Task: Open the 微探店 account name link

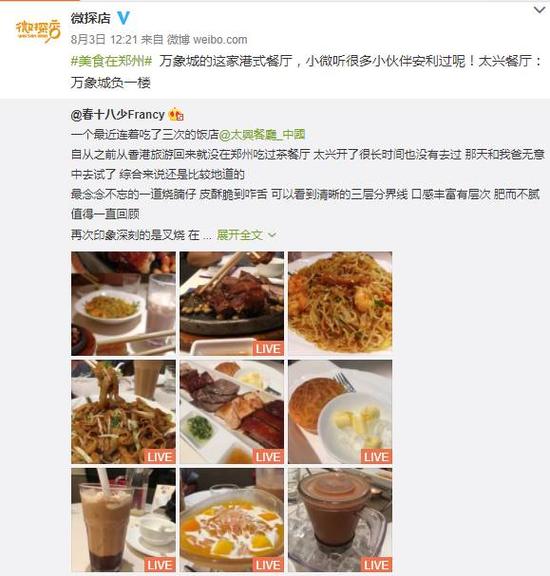Action: [91, 18]
